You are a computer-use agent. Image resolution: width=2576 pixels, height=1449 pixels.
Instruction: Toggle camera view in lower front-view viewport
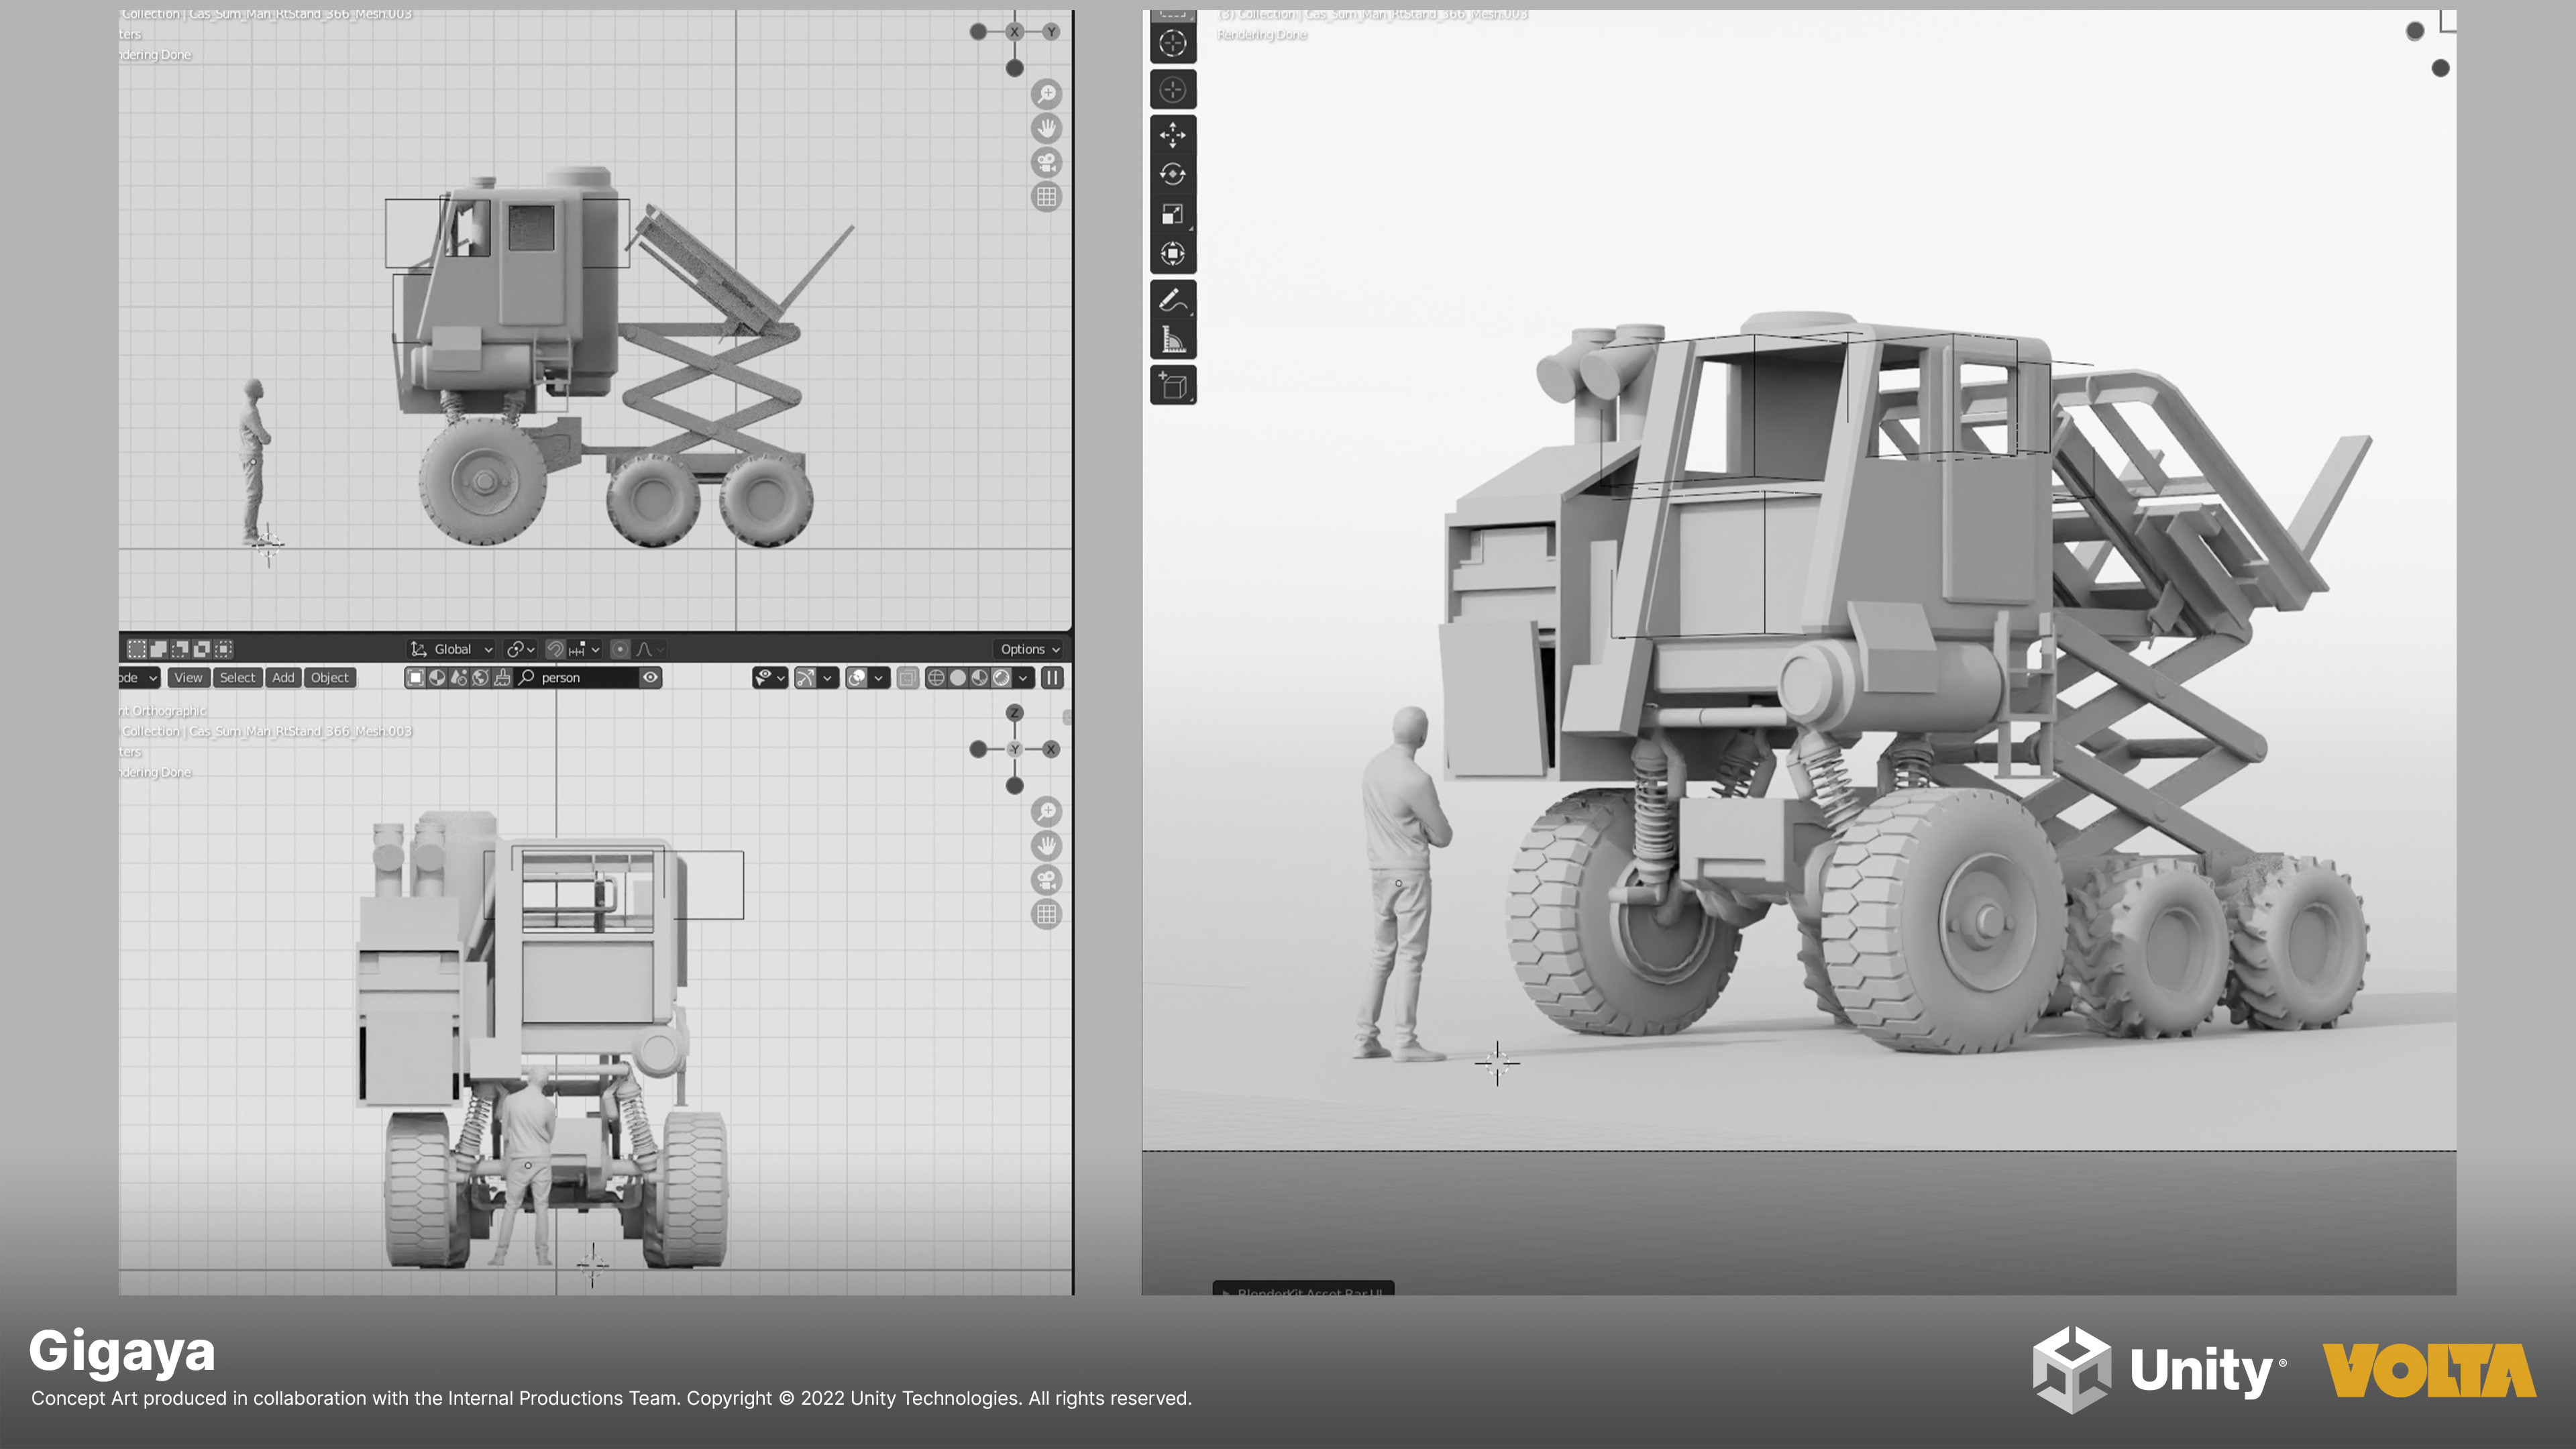point(1046,880)
